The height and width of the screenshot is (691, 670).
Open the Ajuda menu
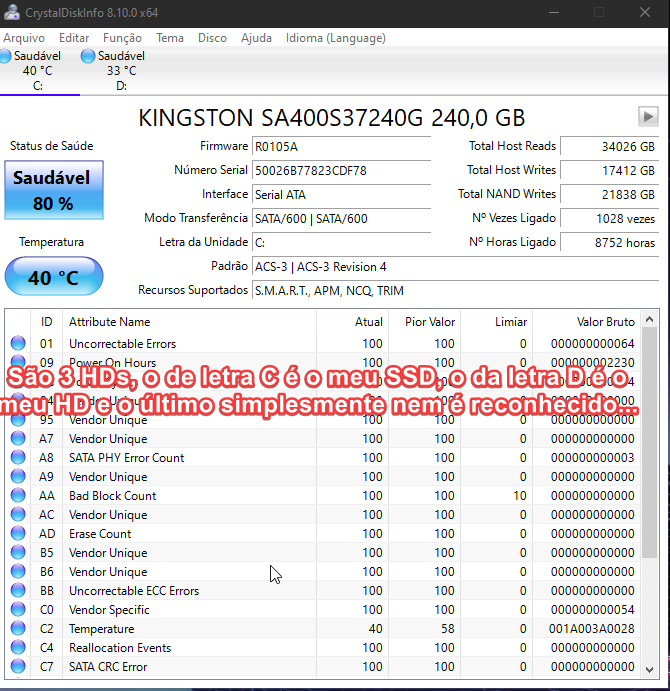coord(256,38)
